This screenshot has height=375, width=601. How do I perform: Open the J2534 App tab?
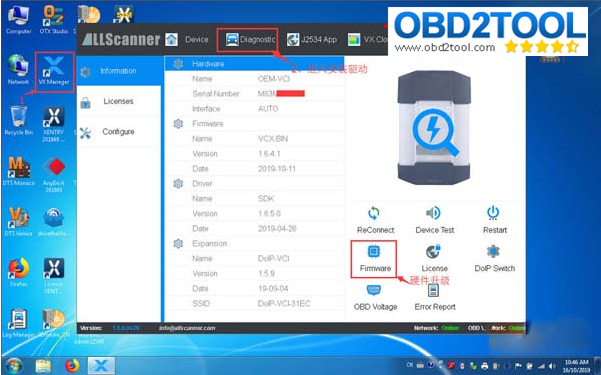(x=312, y=39)
